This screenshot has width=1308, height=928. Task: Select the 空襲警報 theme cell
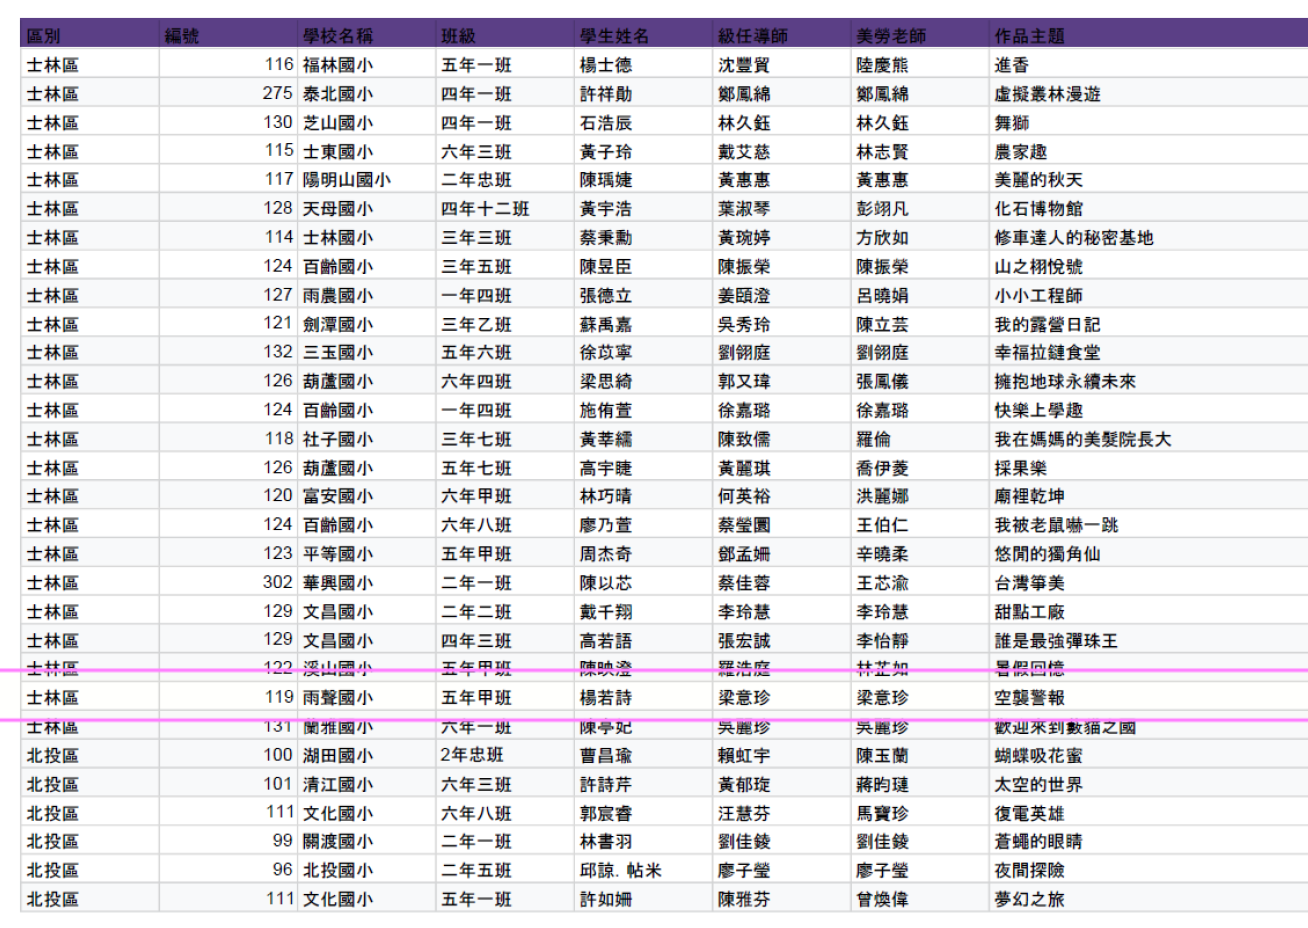click(1029, 698)
